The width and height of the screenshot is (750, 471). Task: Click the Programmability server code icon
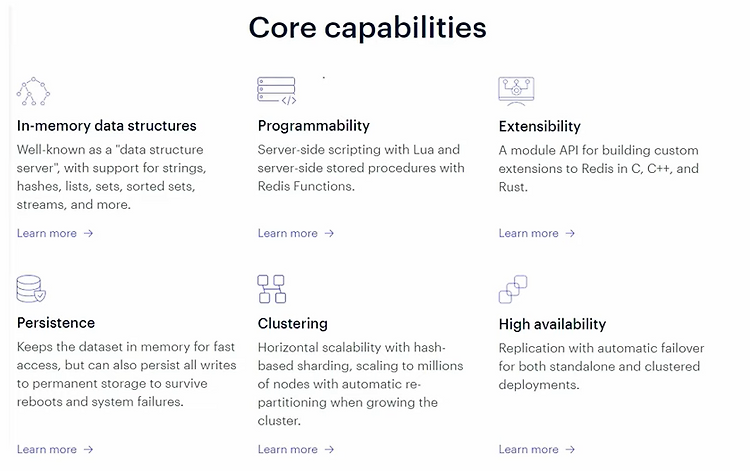tap(276, 90)
